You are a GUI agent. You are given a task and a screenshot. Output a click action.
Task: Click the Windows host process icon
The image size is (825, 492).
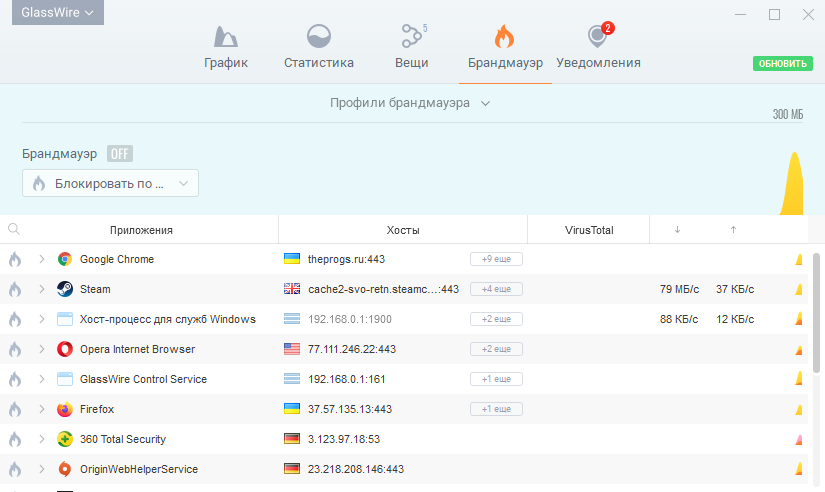click(65, 319)
